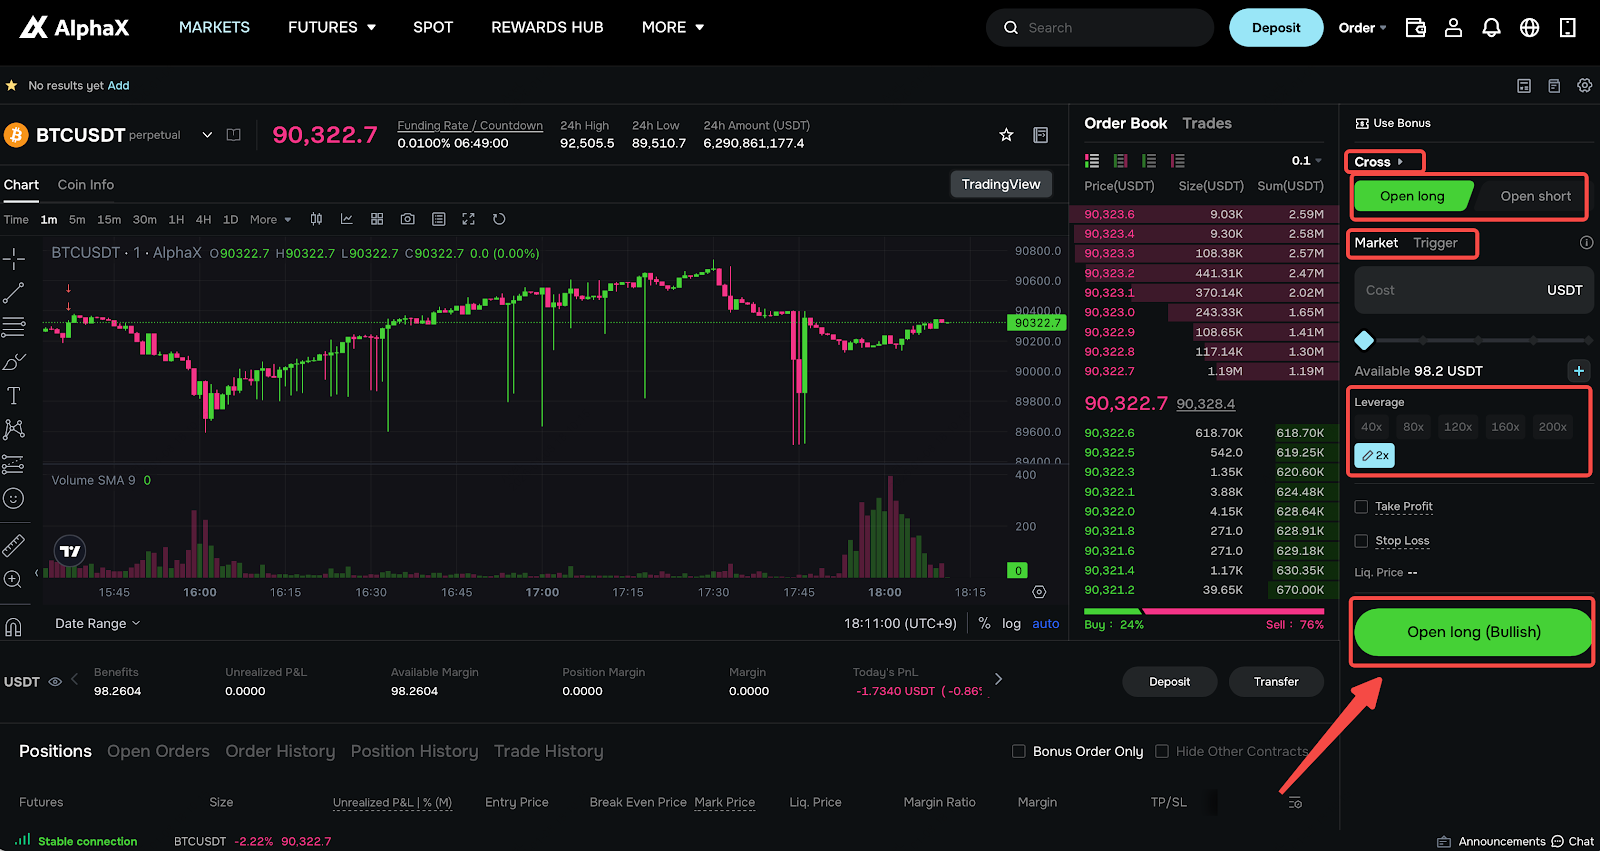Select the 15m timeframe
The width and height of the screenshot is (1600, 851).
click(x=109, y=219)
